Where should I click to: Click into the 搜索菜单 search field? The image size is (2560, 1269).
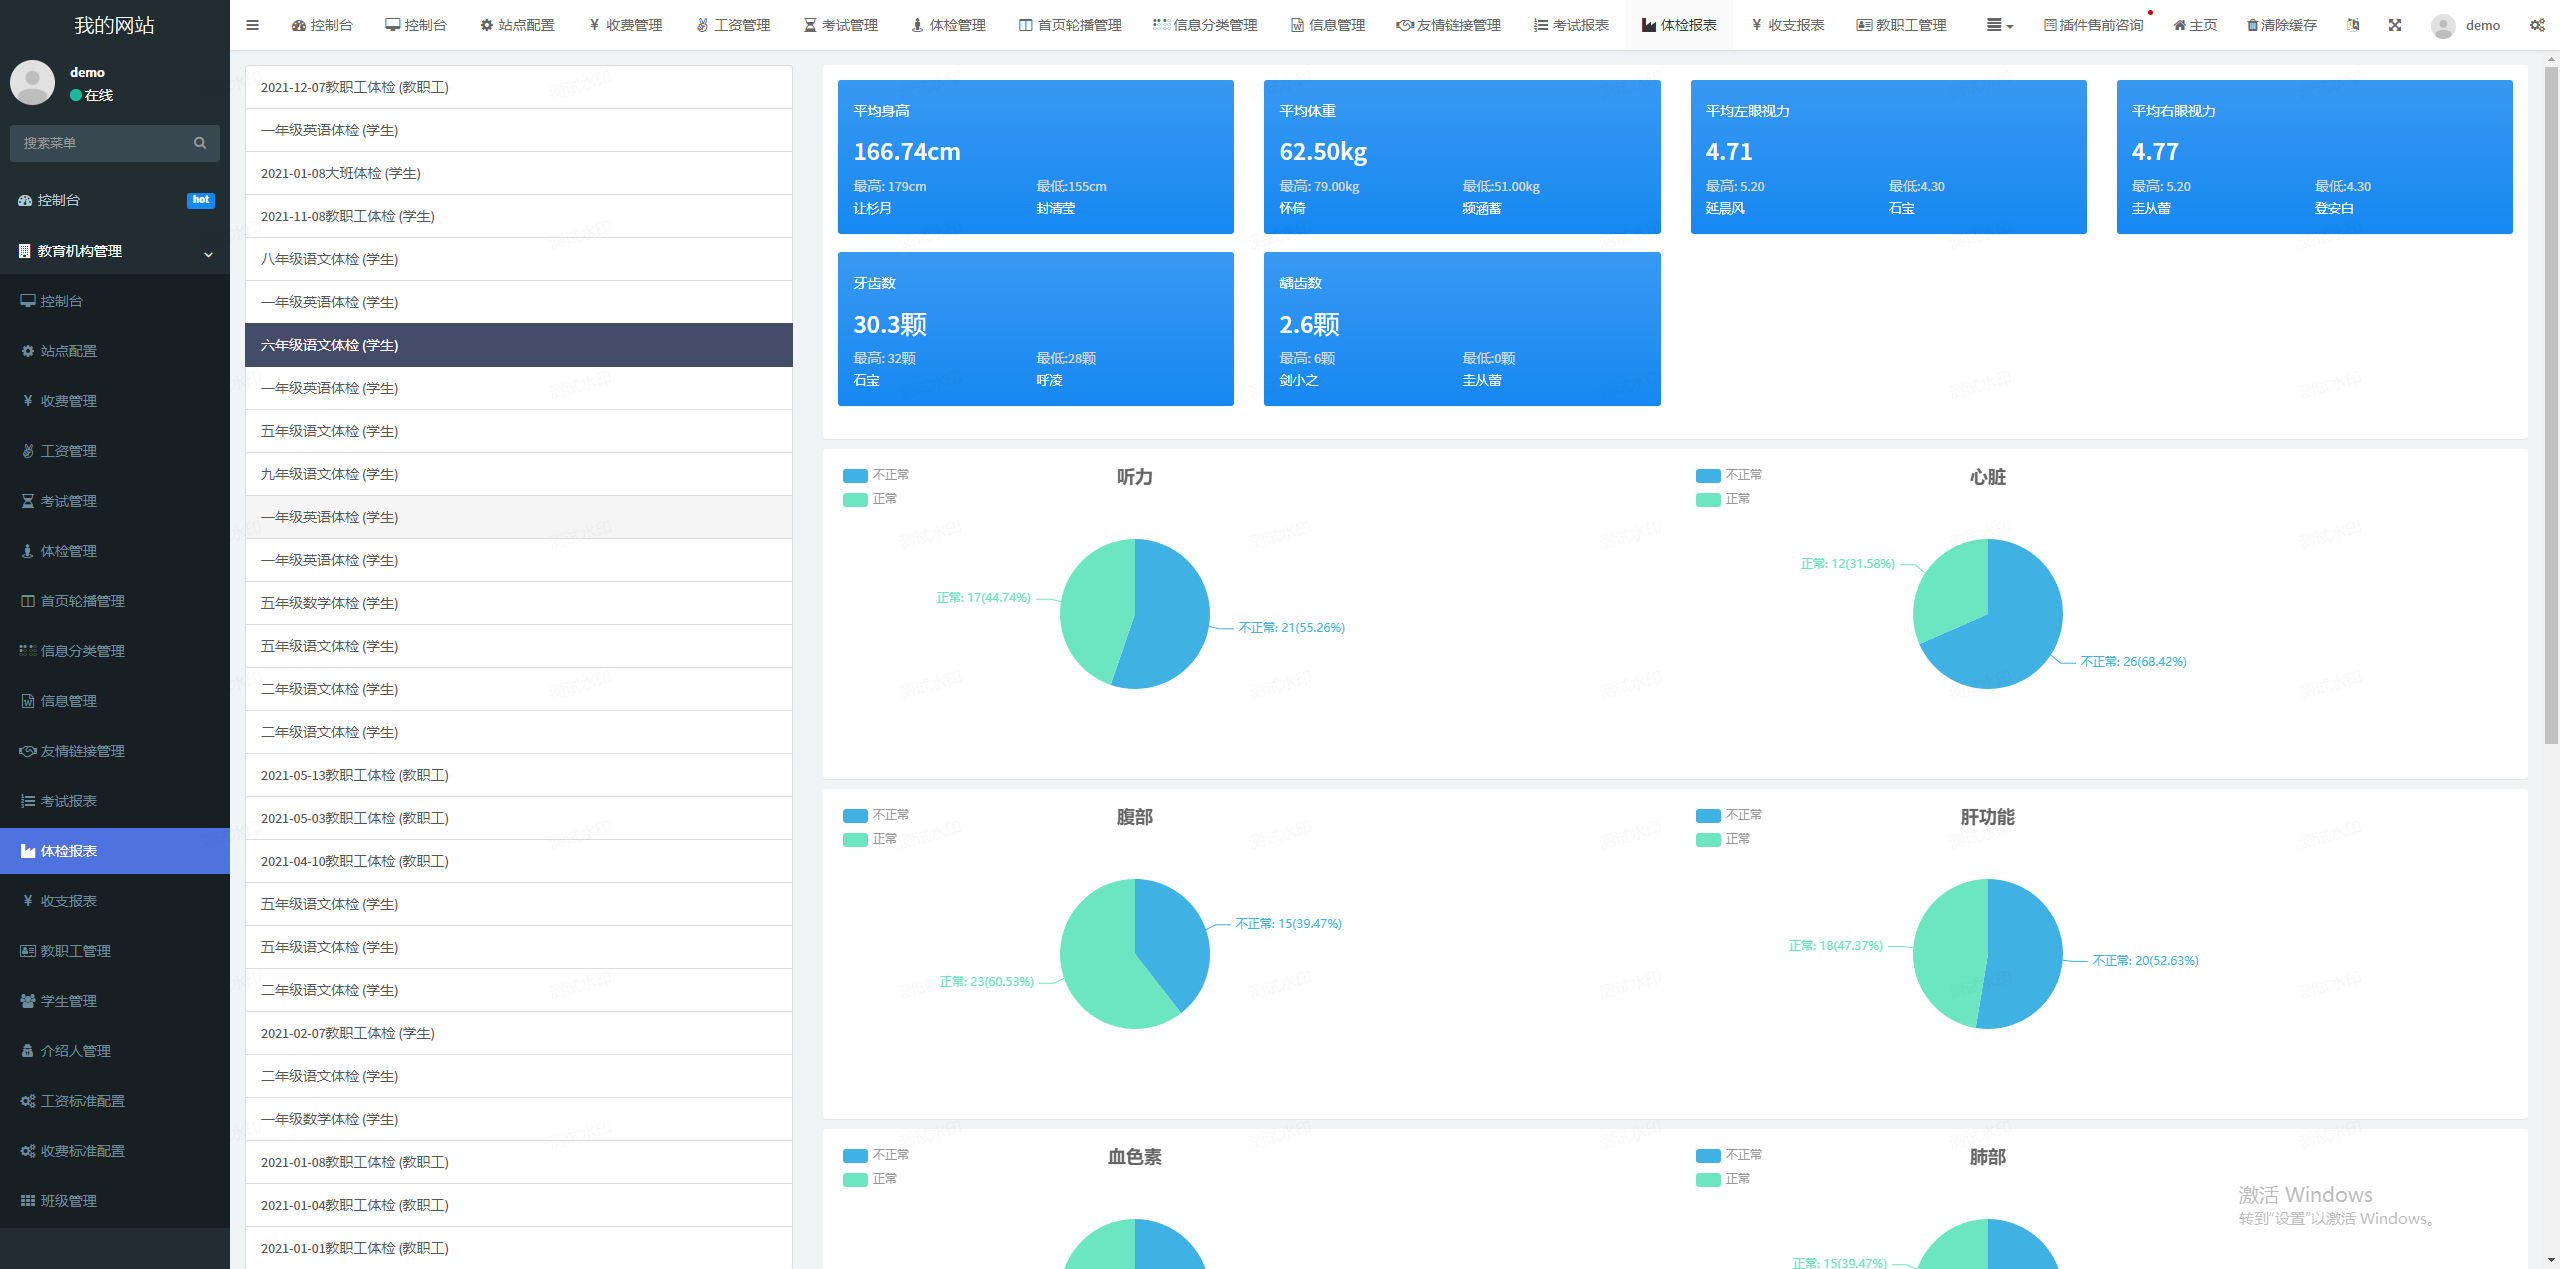tap(100, 143)
